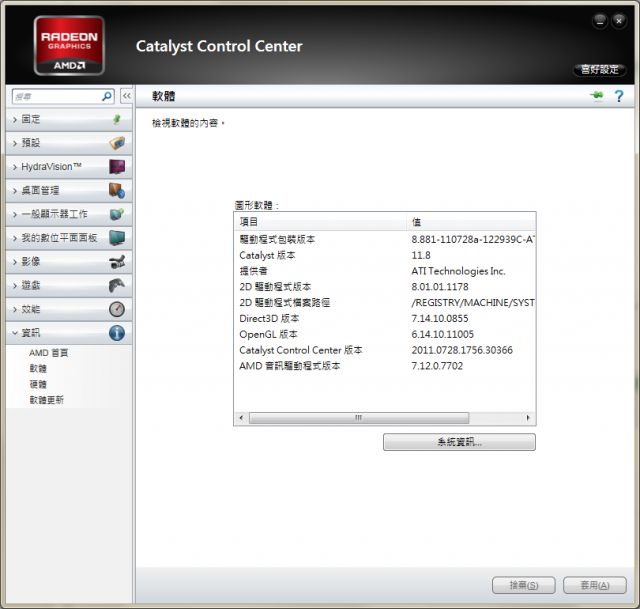Select the 2D 驅動程式版本 row
The height and width of the screenshot is (609, 640).
385,287
